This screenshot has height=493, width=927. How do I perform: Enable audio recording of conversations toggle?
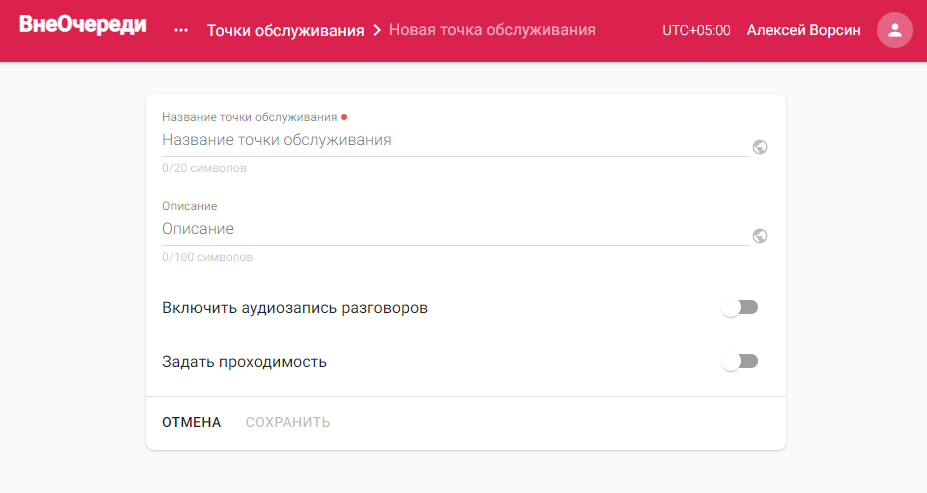(x=740, y=307)
